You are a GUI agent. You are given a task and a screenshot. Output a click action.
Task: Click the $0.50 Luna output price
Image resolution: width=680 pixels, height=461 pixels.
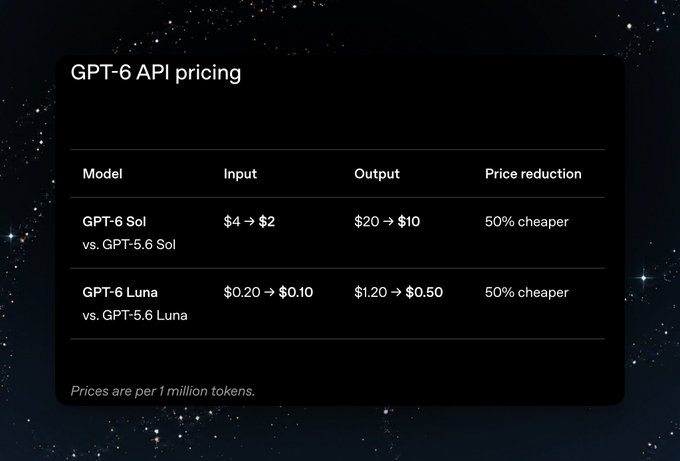tap(424, 292)
